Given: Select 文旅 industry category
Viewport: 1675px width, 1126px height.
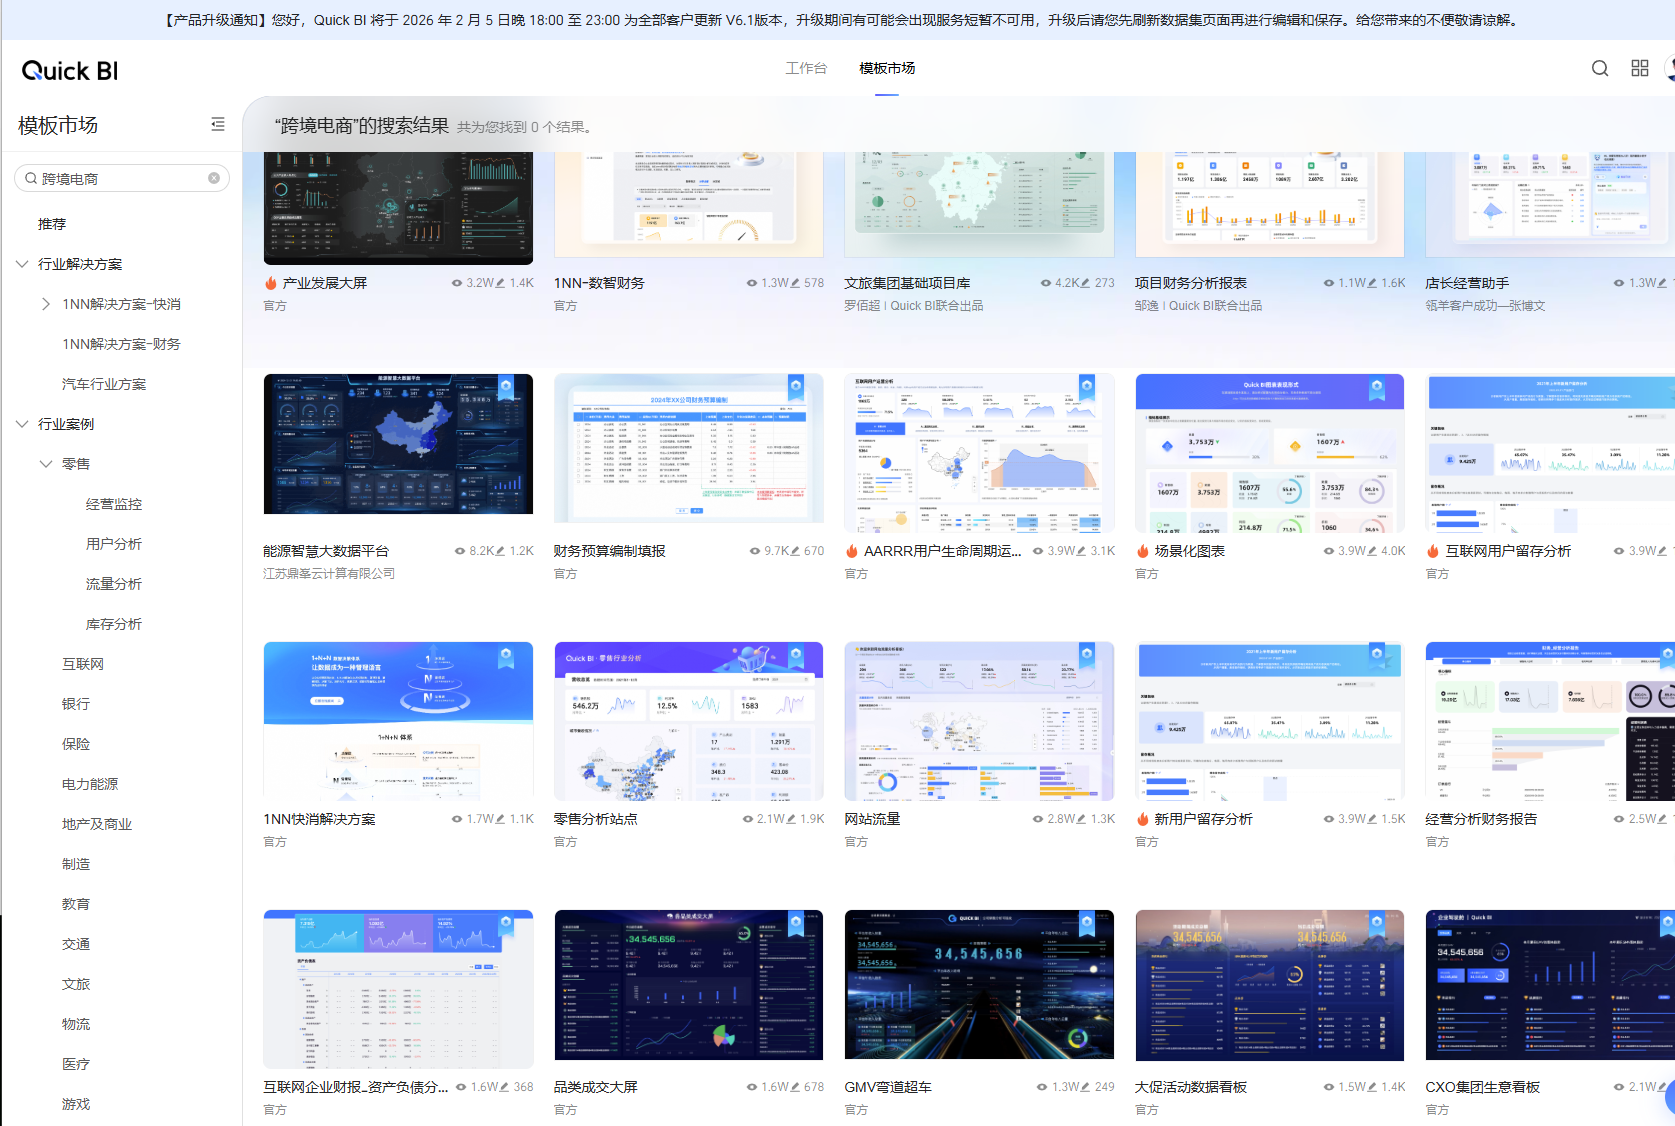Looking at the screenshot, I should pyautogui.click(x=76, y=984).
